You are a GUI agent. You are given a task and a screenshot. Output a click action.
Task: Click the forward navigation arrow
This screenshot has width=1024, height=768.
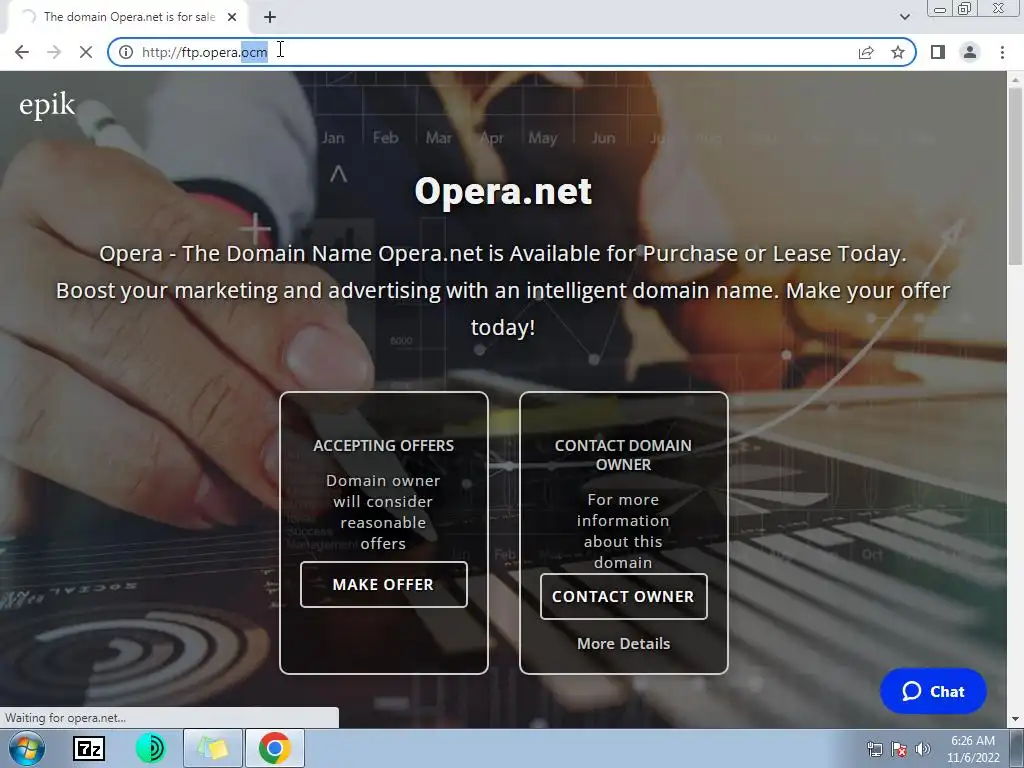pos(54,52)
